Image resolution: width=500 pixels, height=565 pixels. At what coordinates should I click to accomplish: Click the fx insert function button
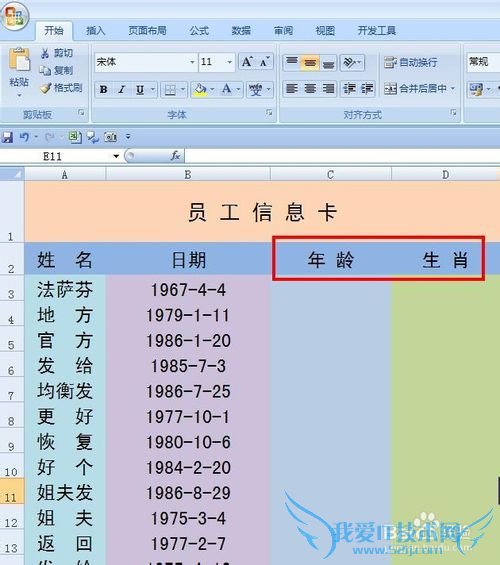(175, 156)
